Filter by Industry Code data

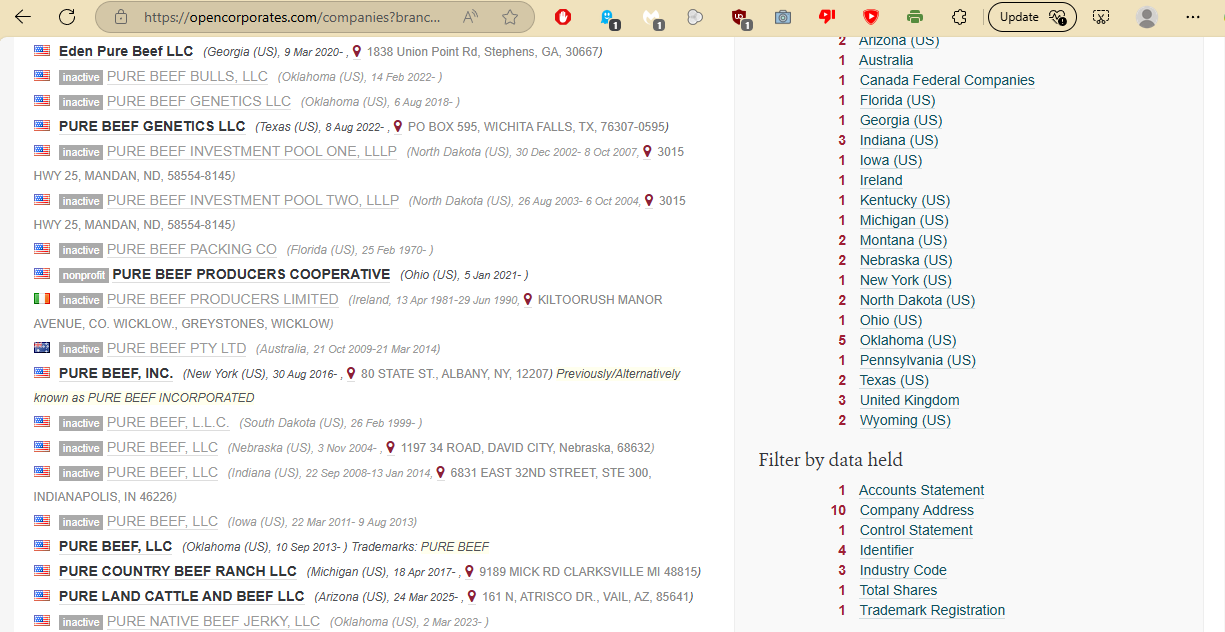coord(904,570)
